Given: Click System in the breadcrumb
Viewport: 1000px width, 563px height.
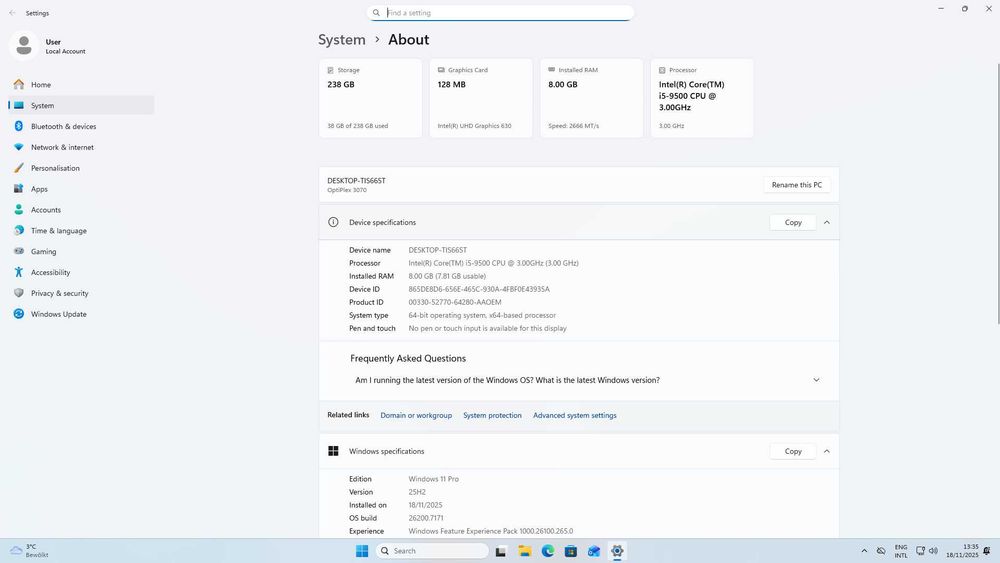Looking at the screenshot, I should point(342,40).
